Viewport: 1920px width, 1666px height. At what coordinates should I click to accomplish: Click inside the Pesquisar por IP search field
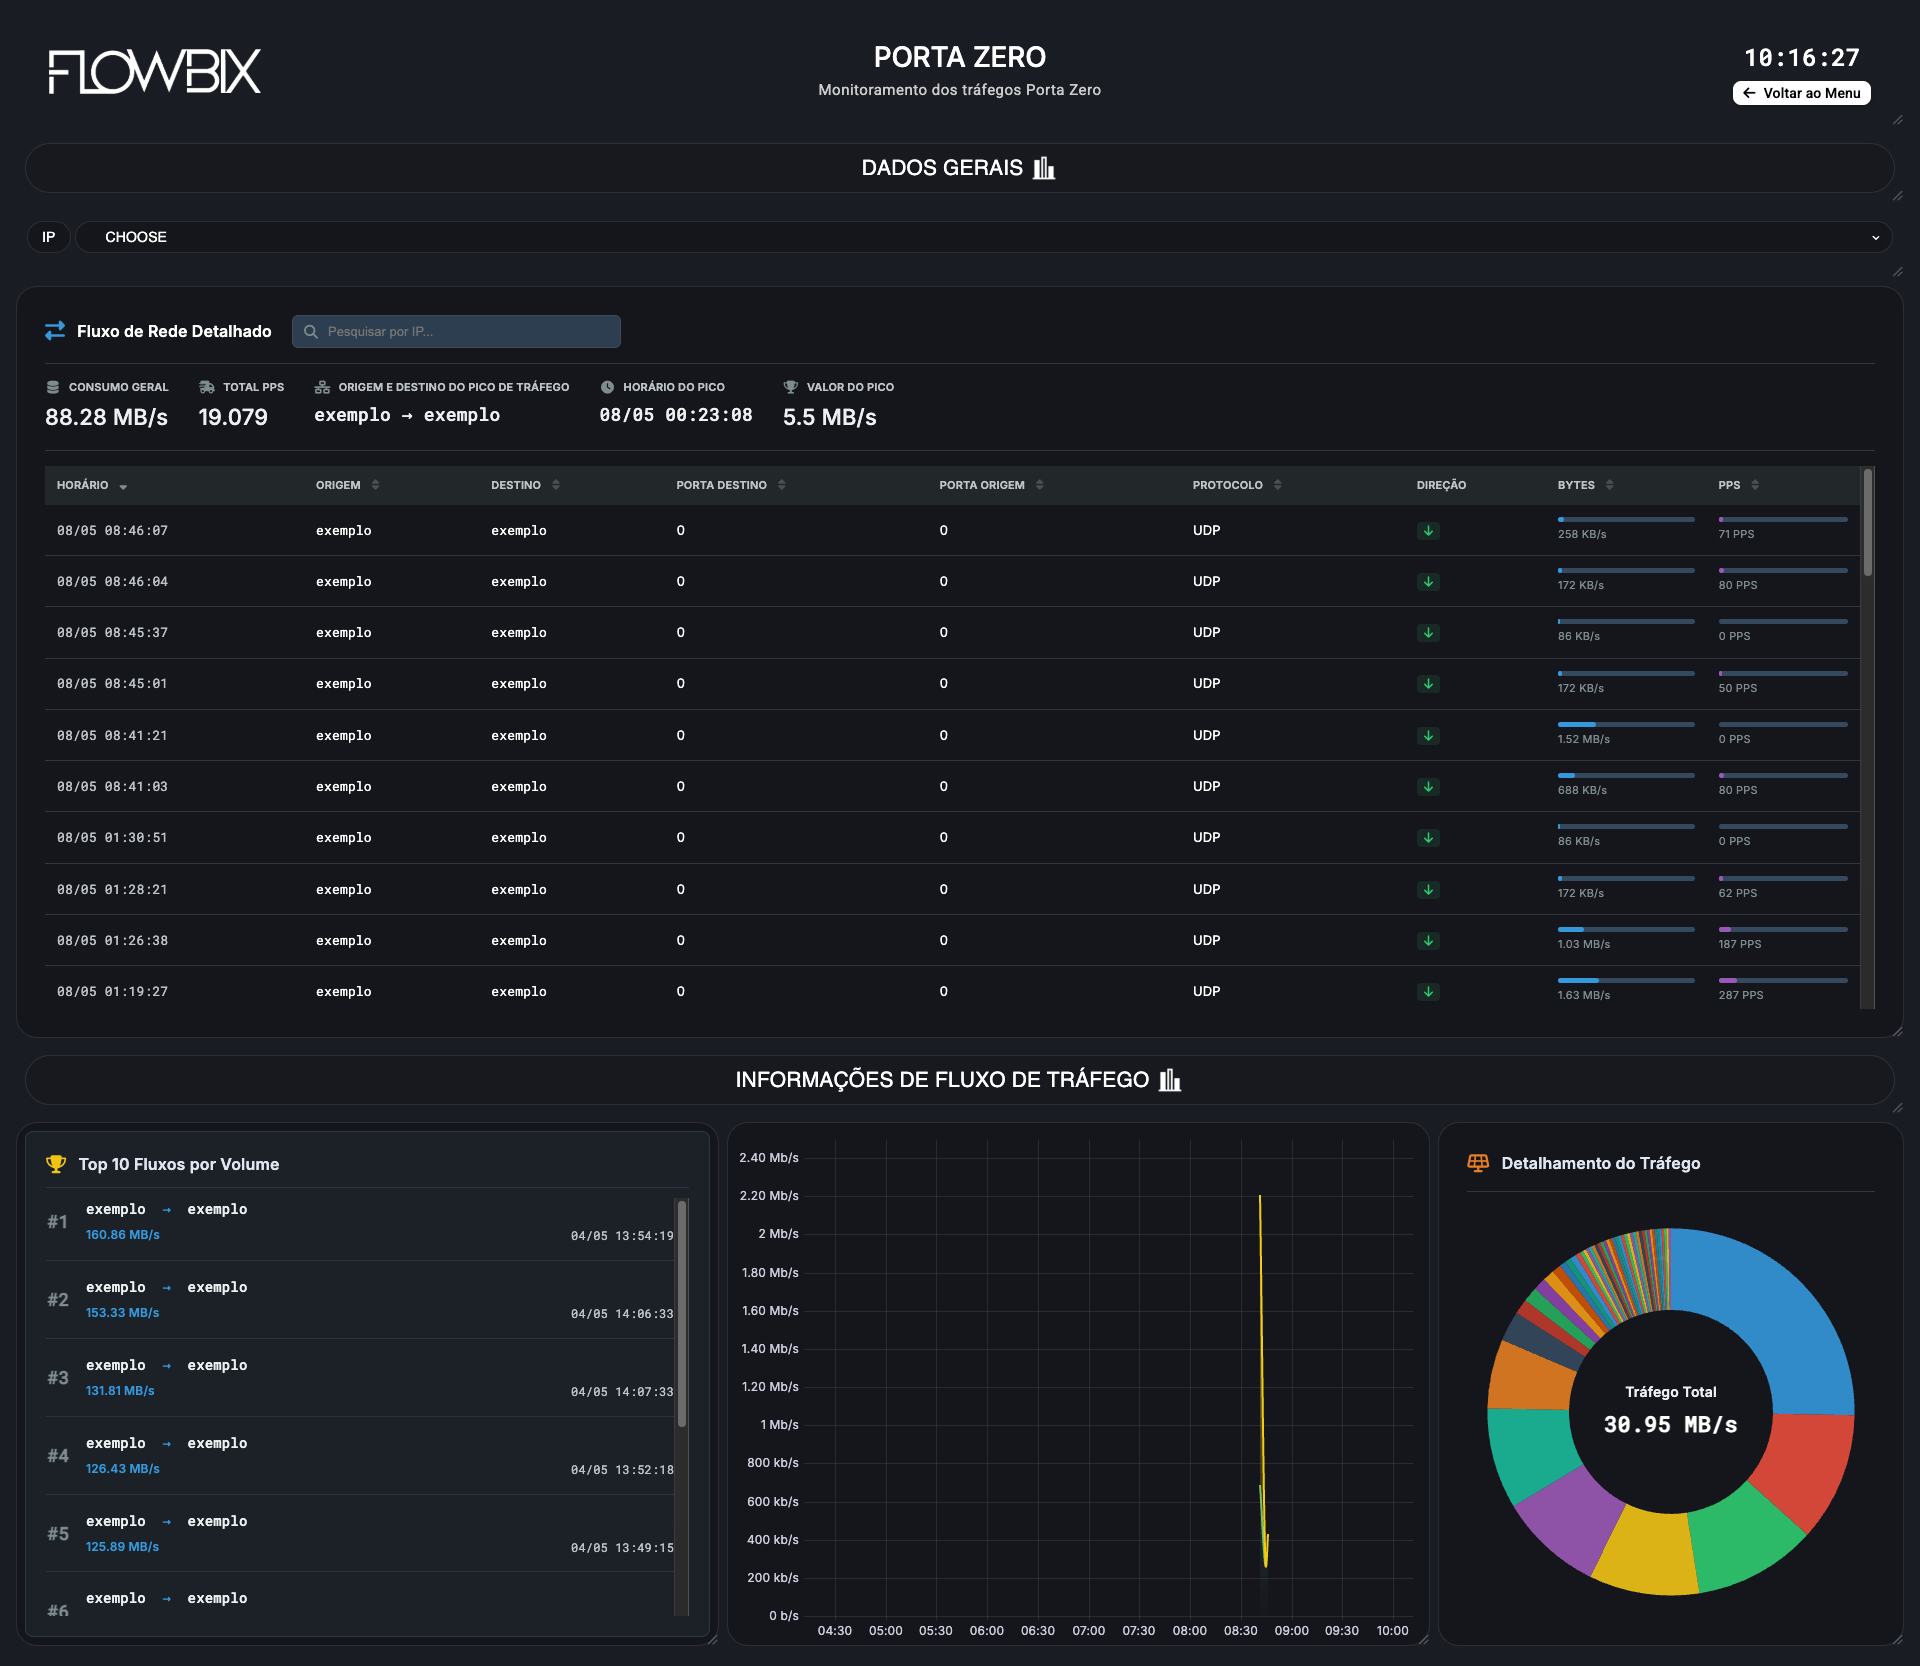pyautogui.click(x=456, y=331)
